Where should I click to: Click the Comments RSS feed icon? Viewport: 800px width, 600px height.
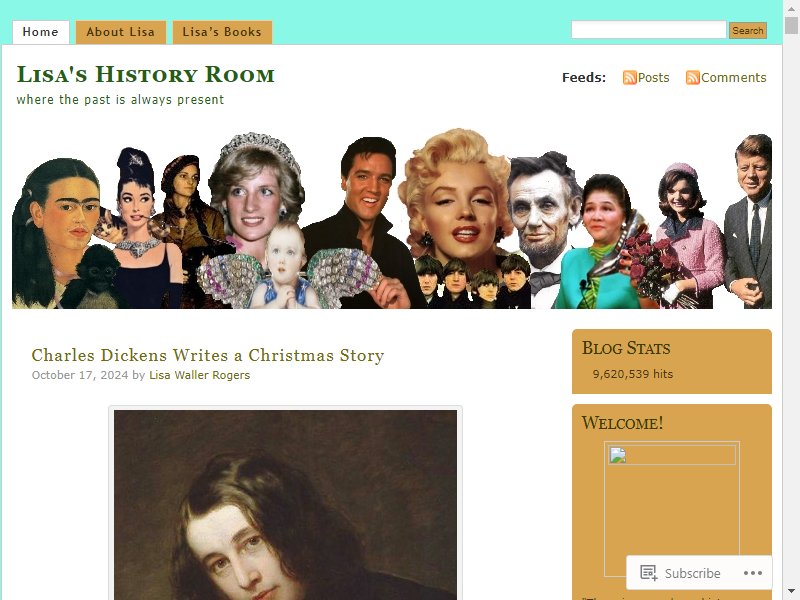click(693, 78)
